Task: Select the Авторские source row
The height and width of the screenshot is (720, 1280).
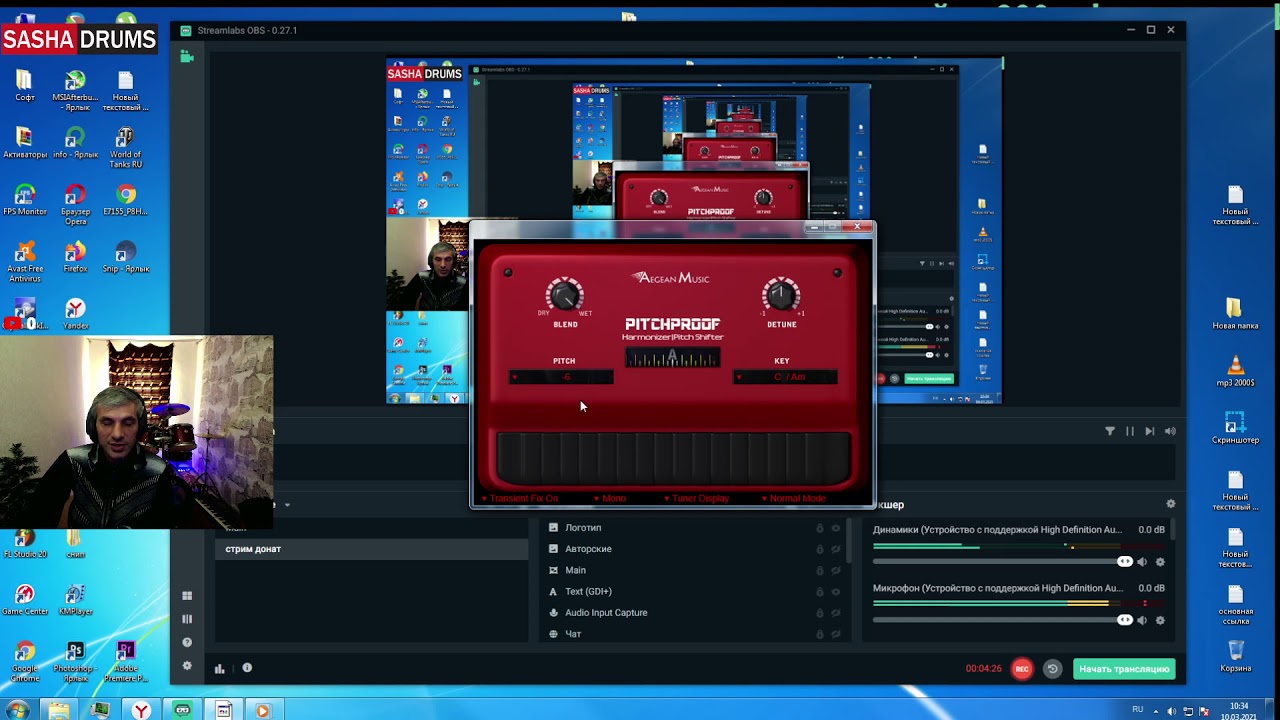Action: click(692, 549)
